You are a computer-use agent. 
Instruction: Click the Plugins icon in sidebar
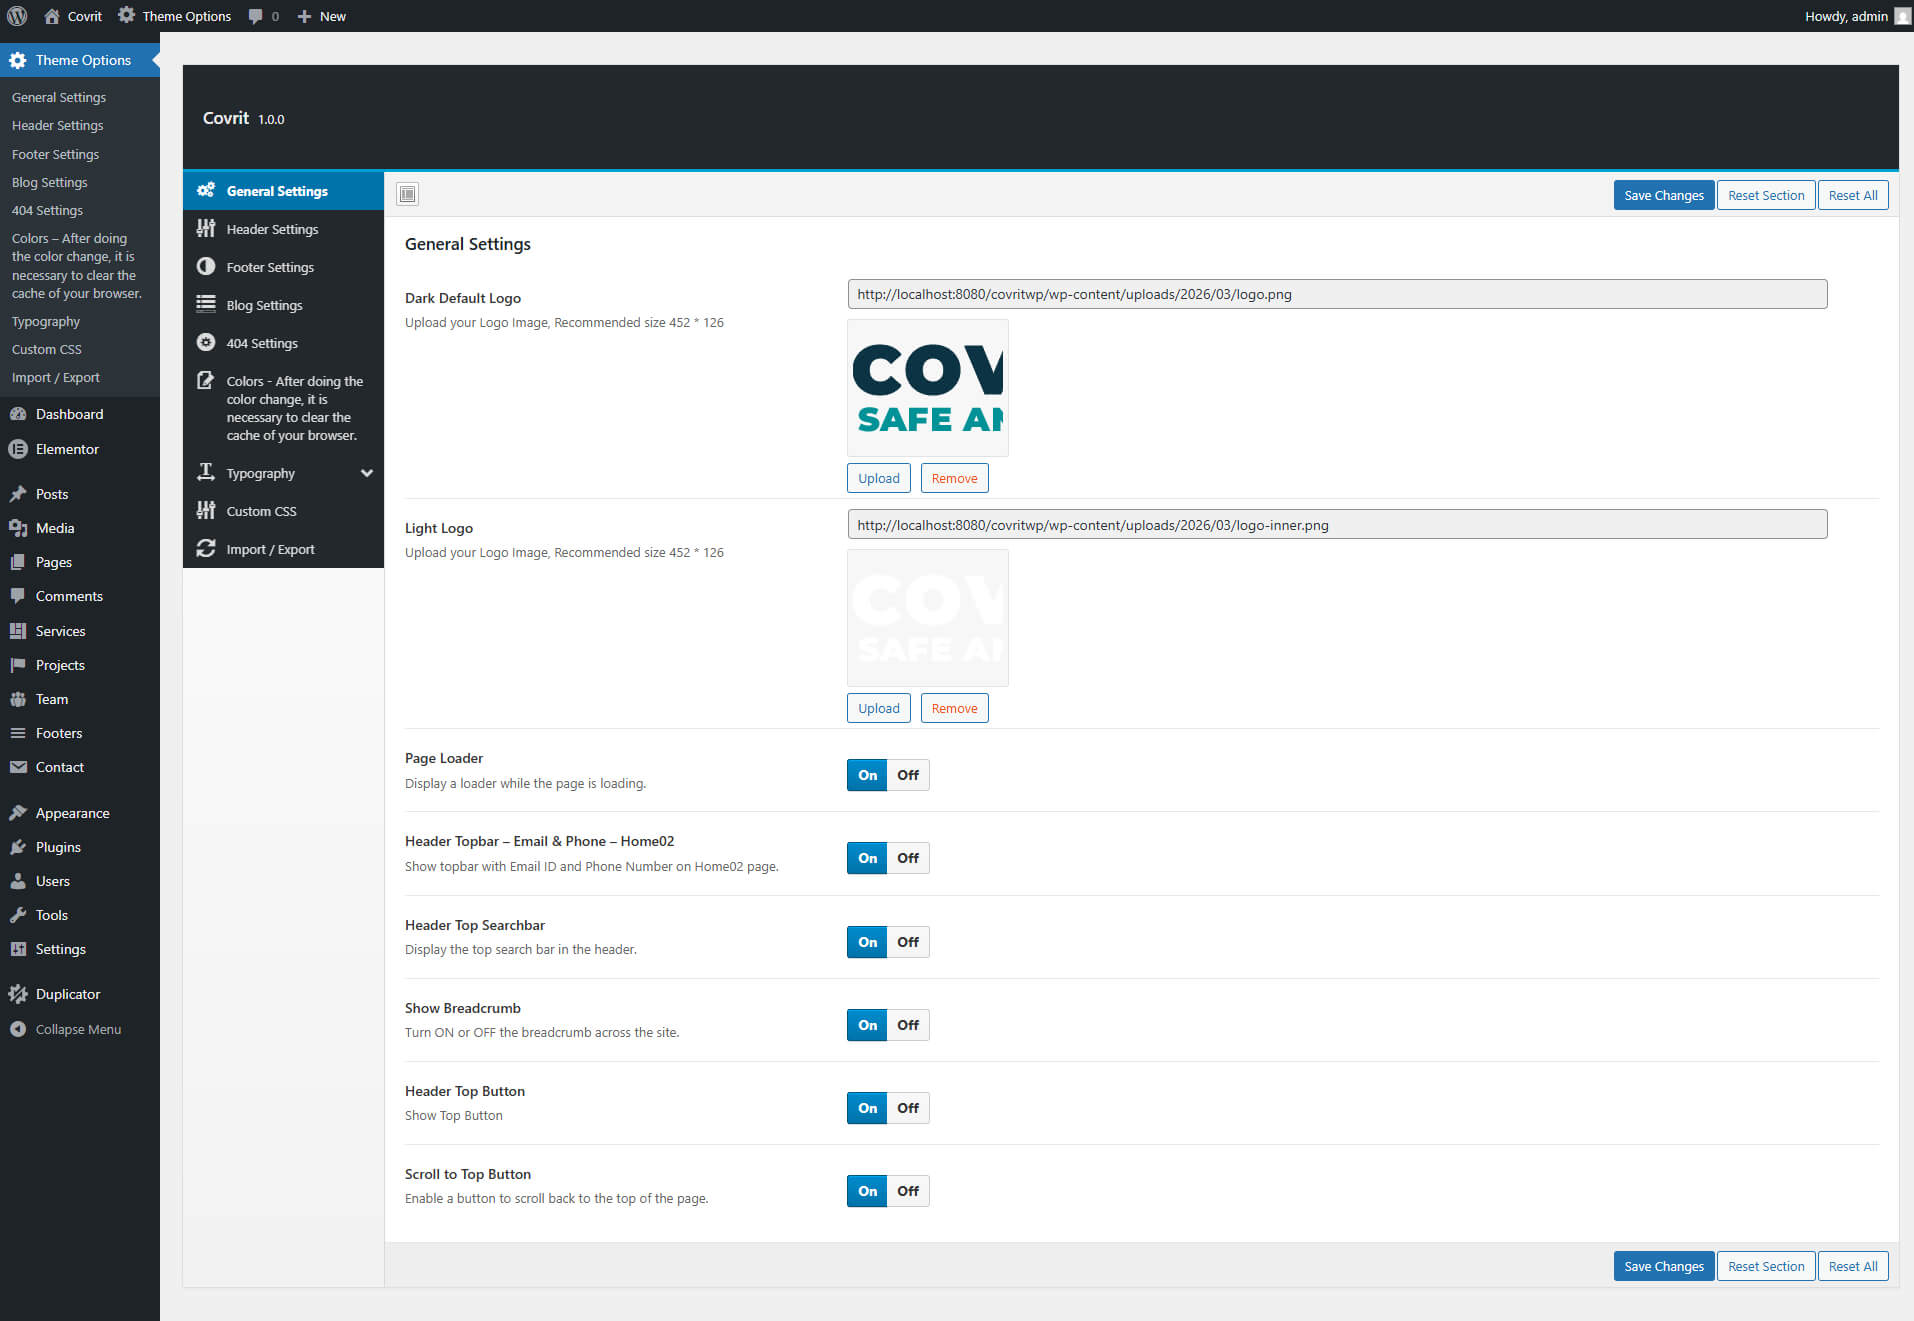pos(18,847)
